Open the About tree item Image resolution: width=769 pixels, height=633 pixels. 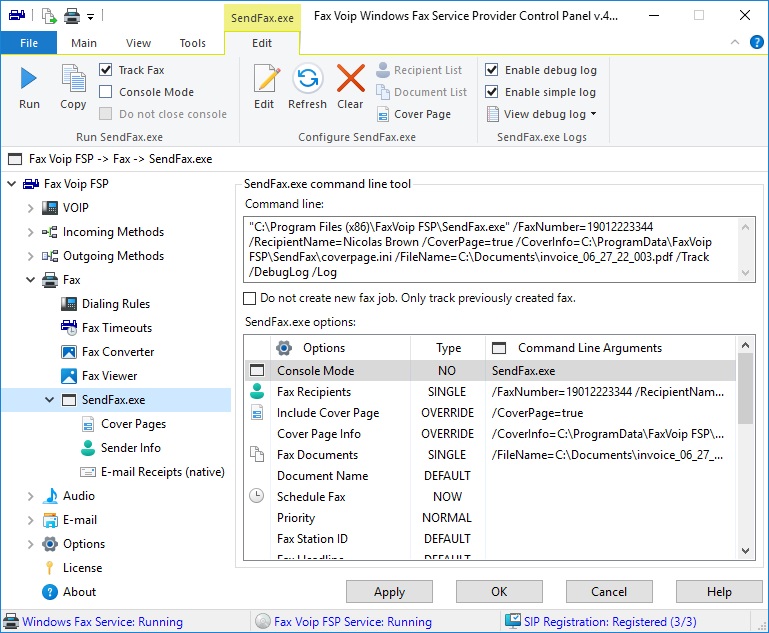coord(79,592)
